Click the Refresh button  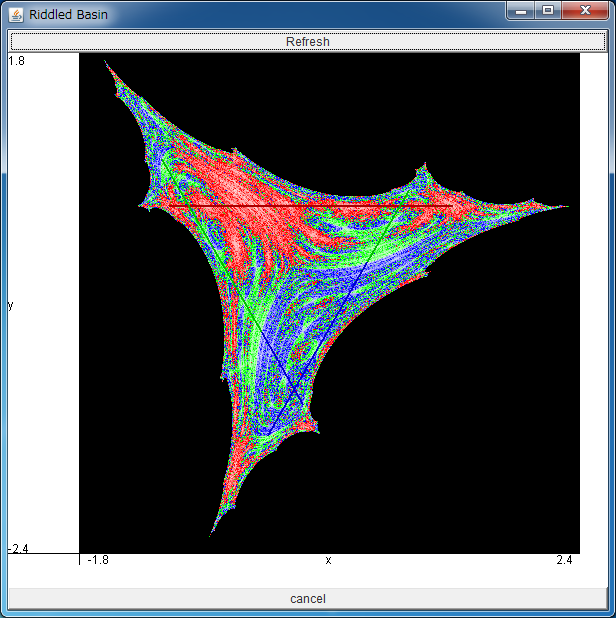[308, 41]
